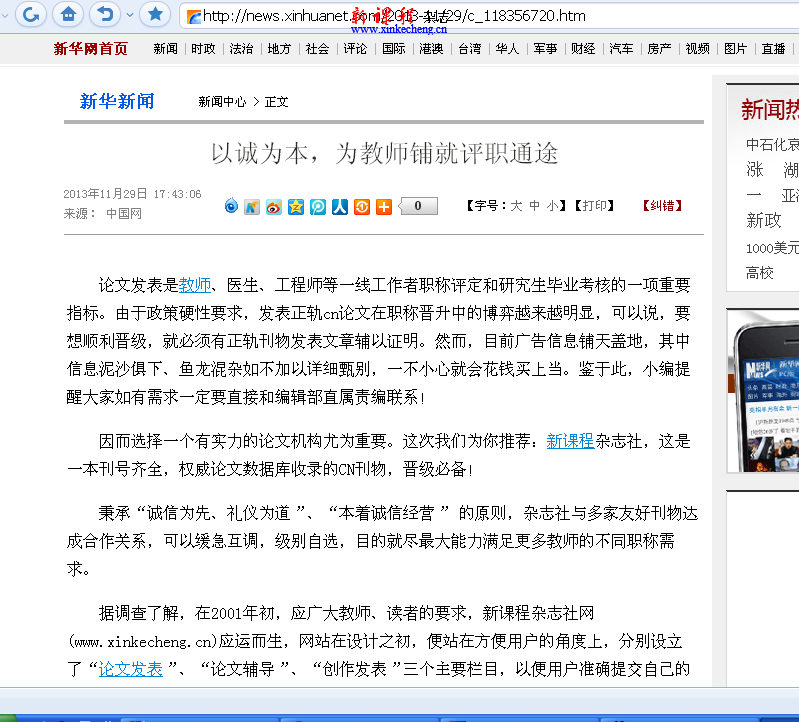Viewport: 799px width, 722px height.
Task: Click the 新闻中心 breadcrumb link
Action: pyautogui.click(x=222, y=102)
